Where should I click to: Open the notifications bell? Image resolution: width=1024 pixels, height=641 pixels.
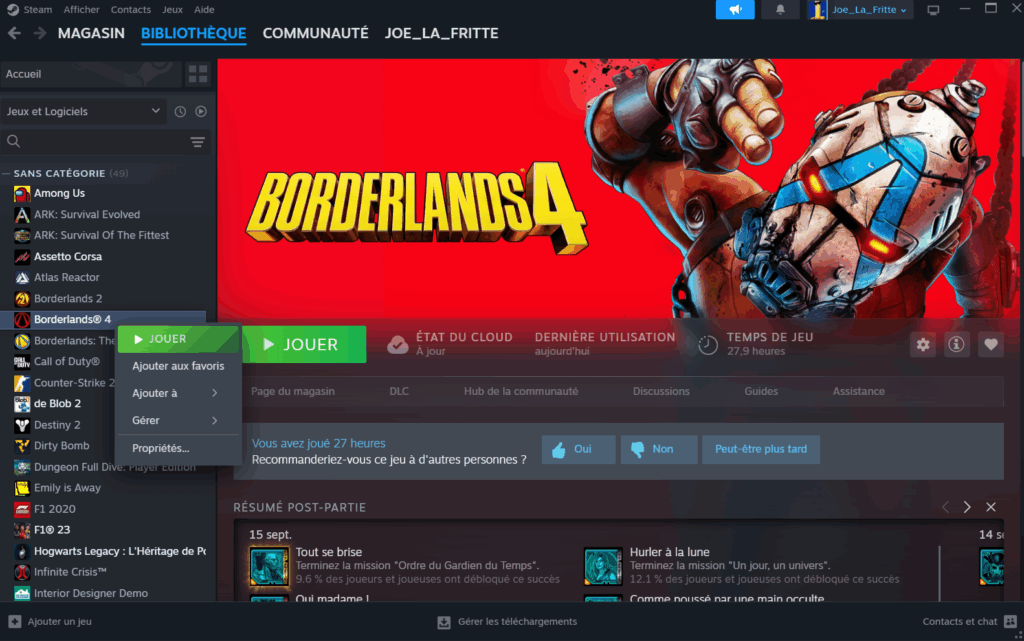tap(780, 10)
